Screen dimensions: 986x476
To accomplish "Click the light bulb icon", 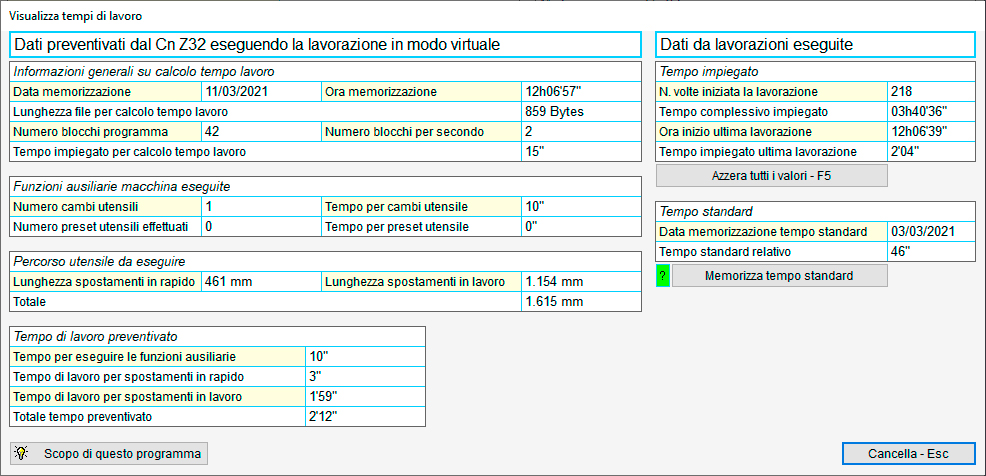I will 22,453.
